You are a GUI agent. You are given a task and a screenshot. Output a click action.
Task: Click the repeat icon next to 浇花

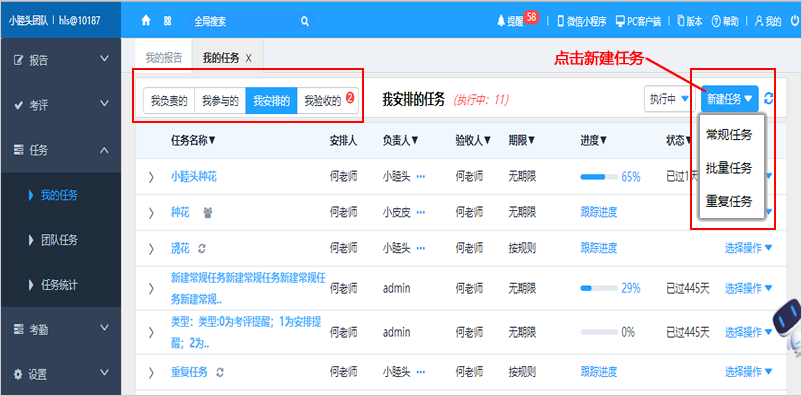[202, 249]
